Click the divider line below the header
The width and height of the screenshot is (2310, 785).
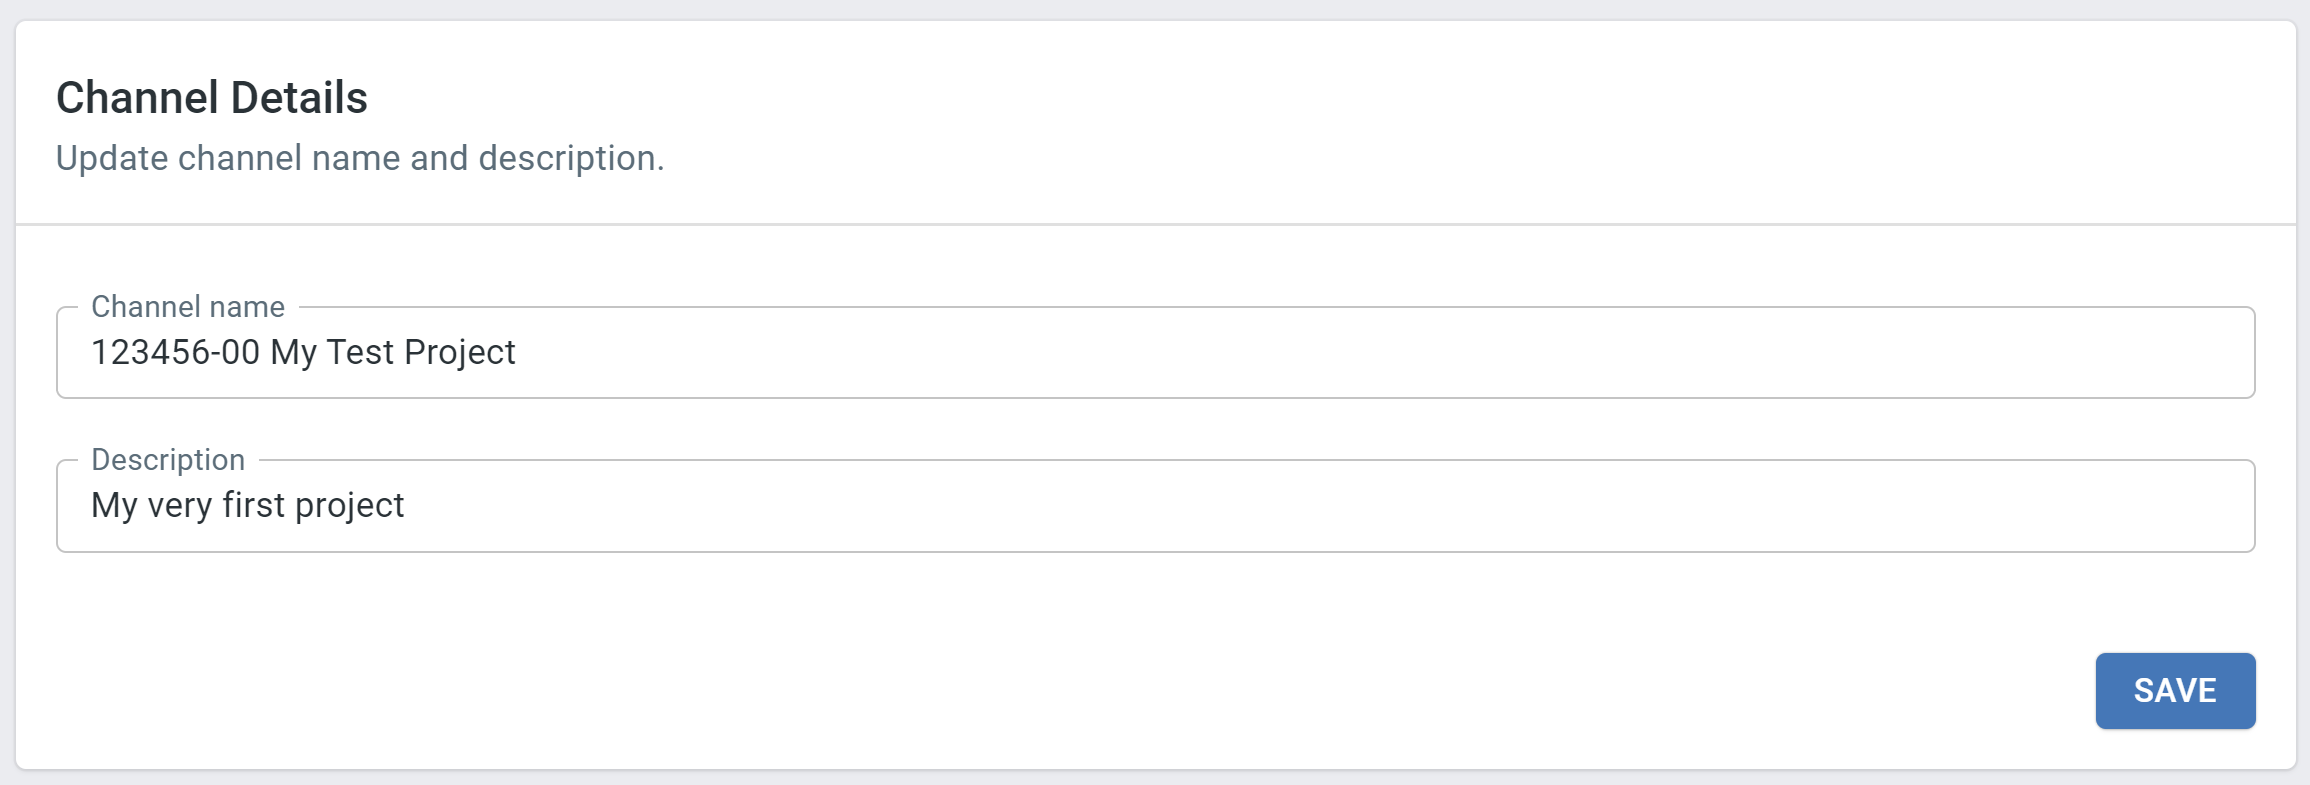click(1155, 224)
